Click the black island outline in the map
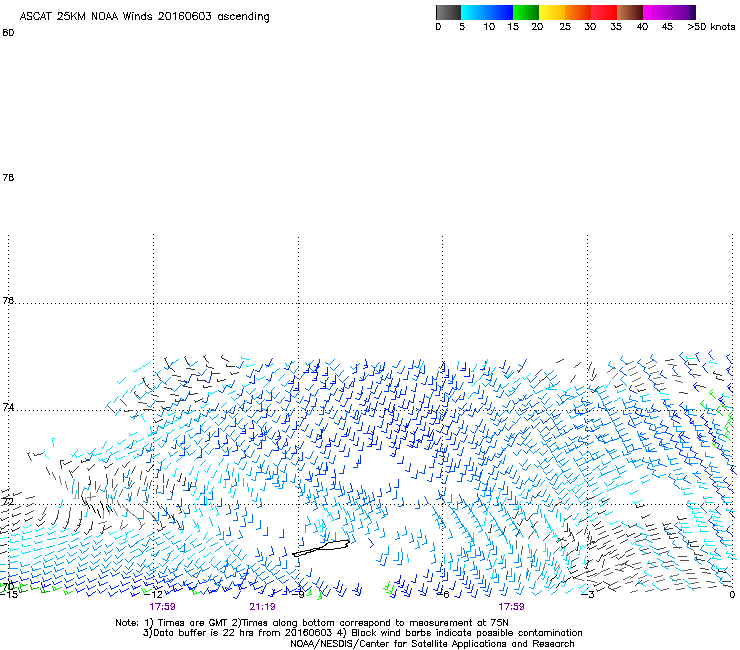Viewport: 740px width, 650px height. click(x=321, y=548)
